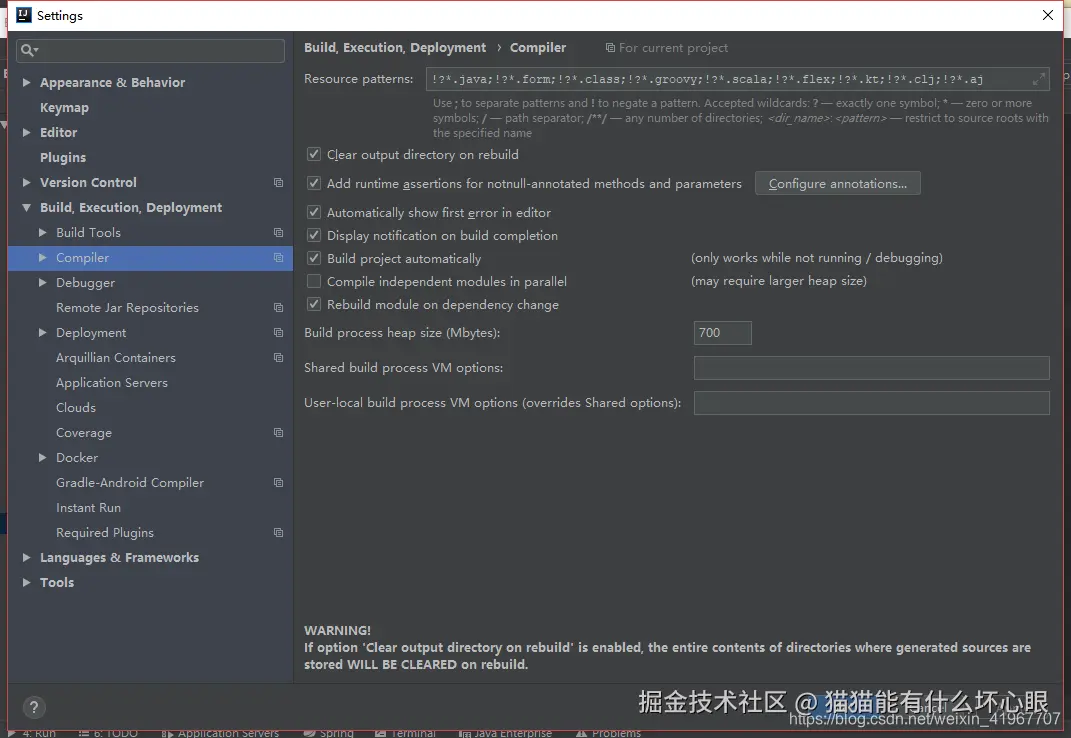Open Plugins settings
1071x738 pixels.
point(63,158)
